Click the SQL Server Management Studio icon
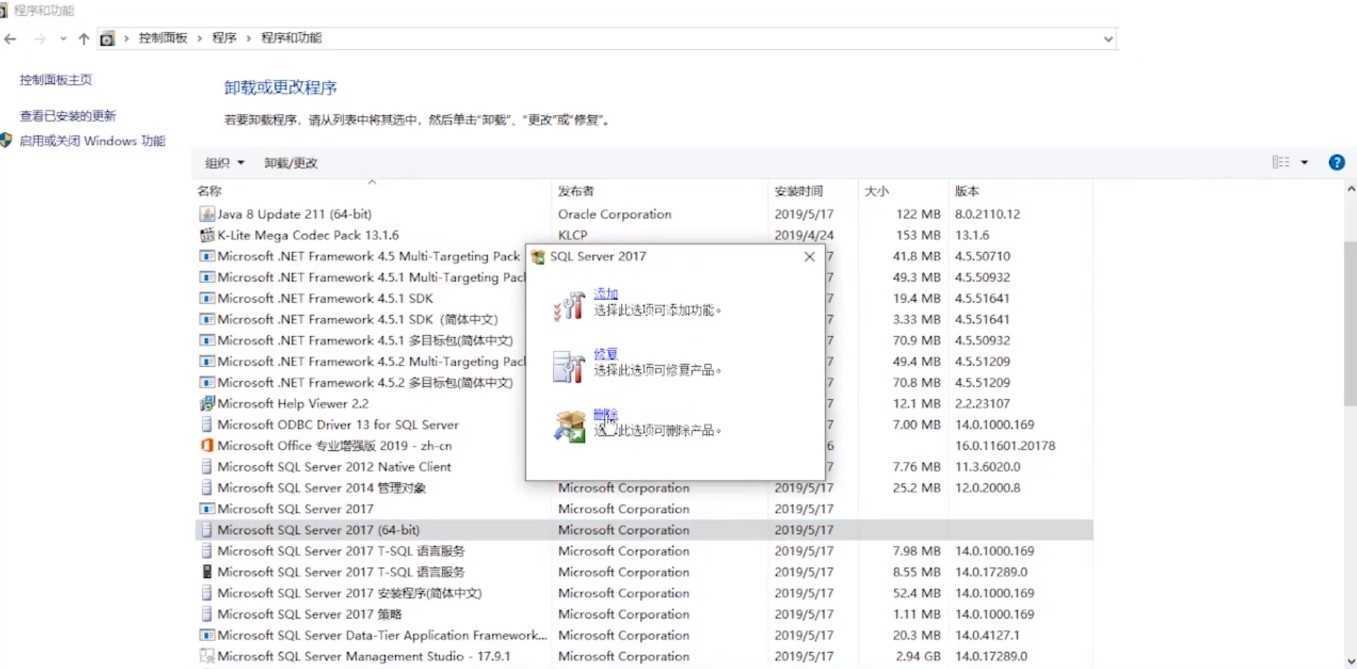 pyautogui.click(x=207, y=657)
